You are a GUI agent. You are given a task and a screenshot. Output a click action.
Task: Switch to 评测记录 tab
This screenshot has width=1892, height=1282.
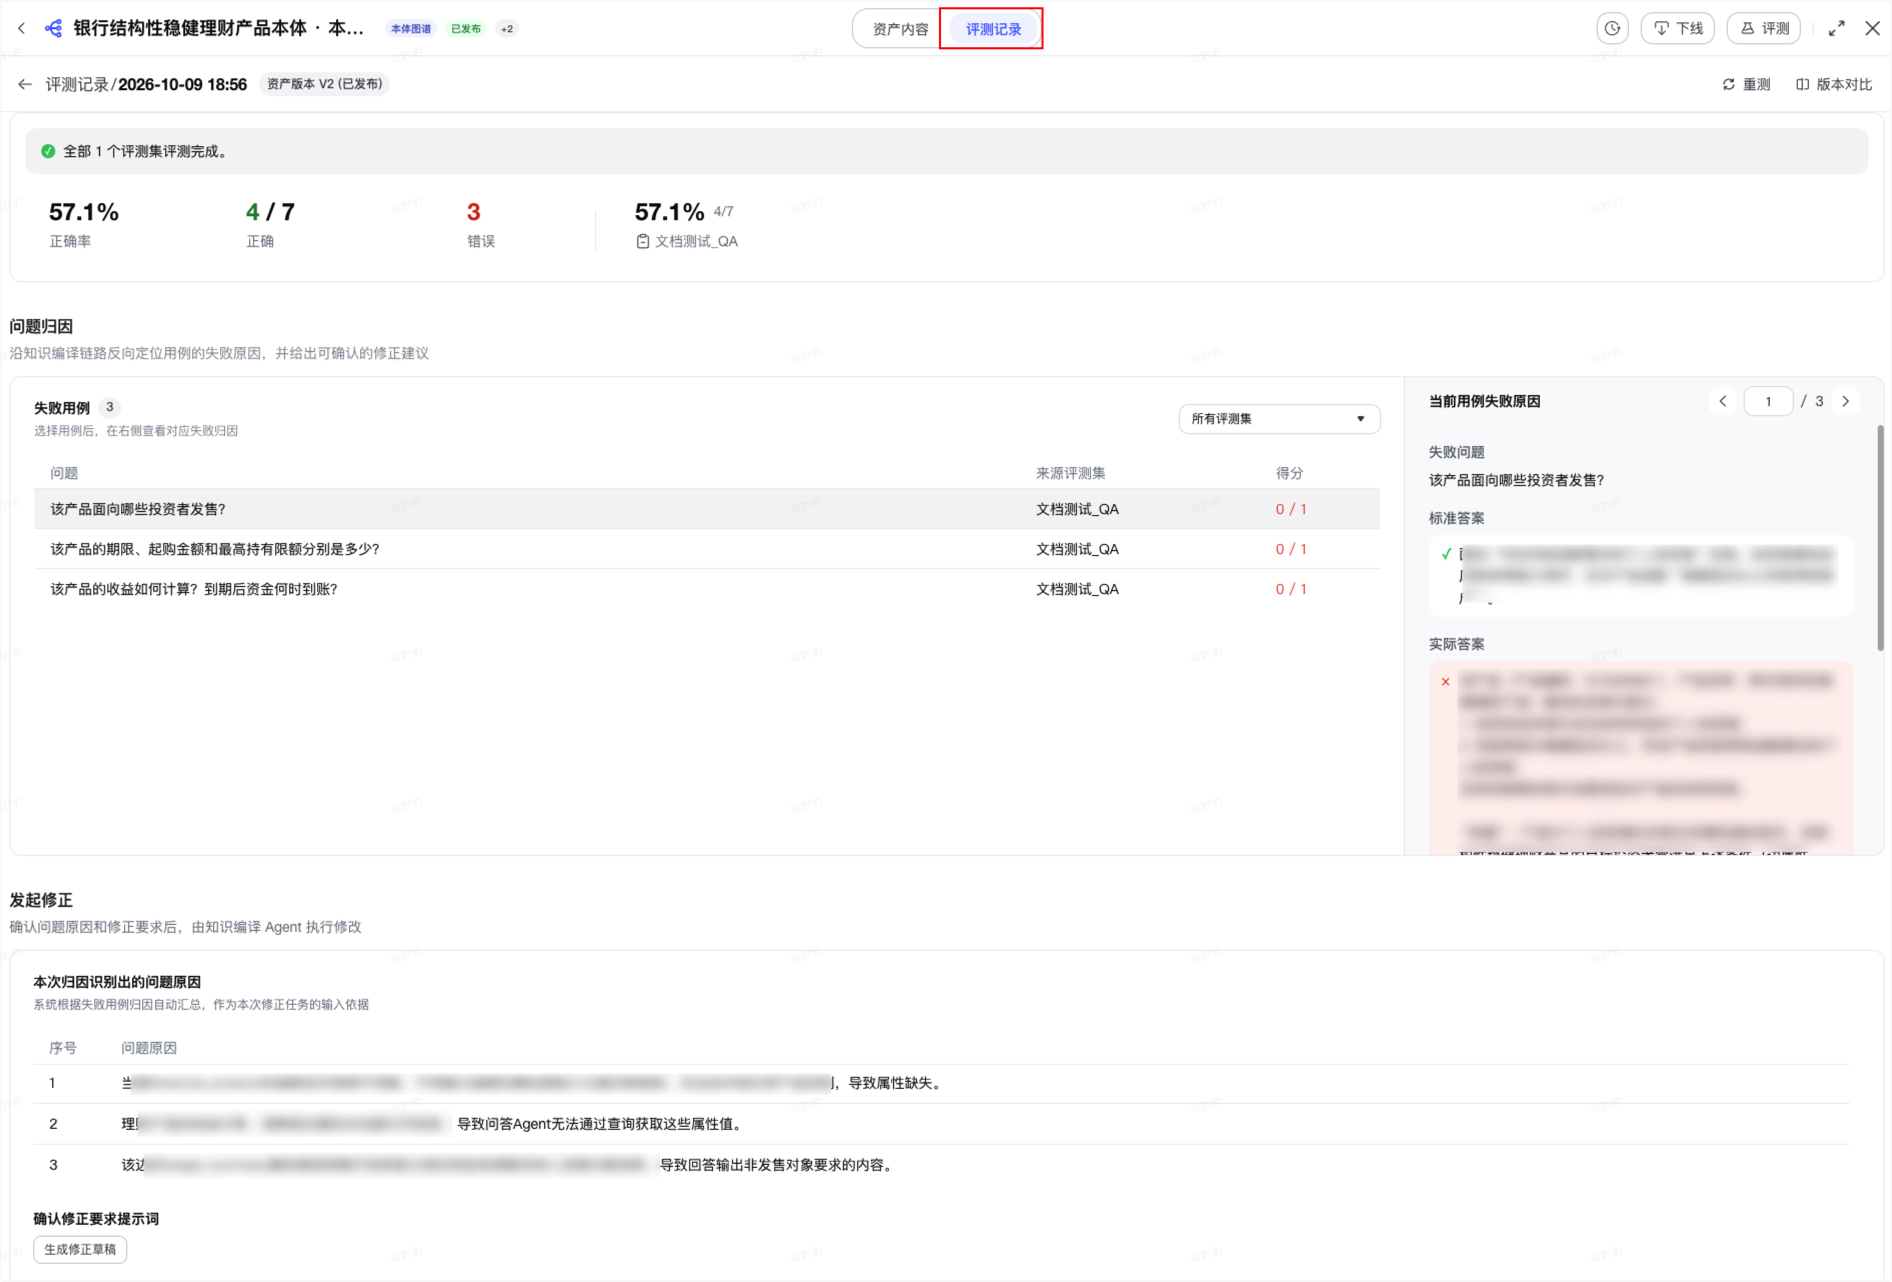[993, 29]
